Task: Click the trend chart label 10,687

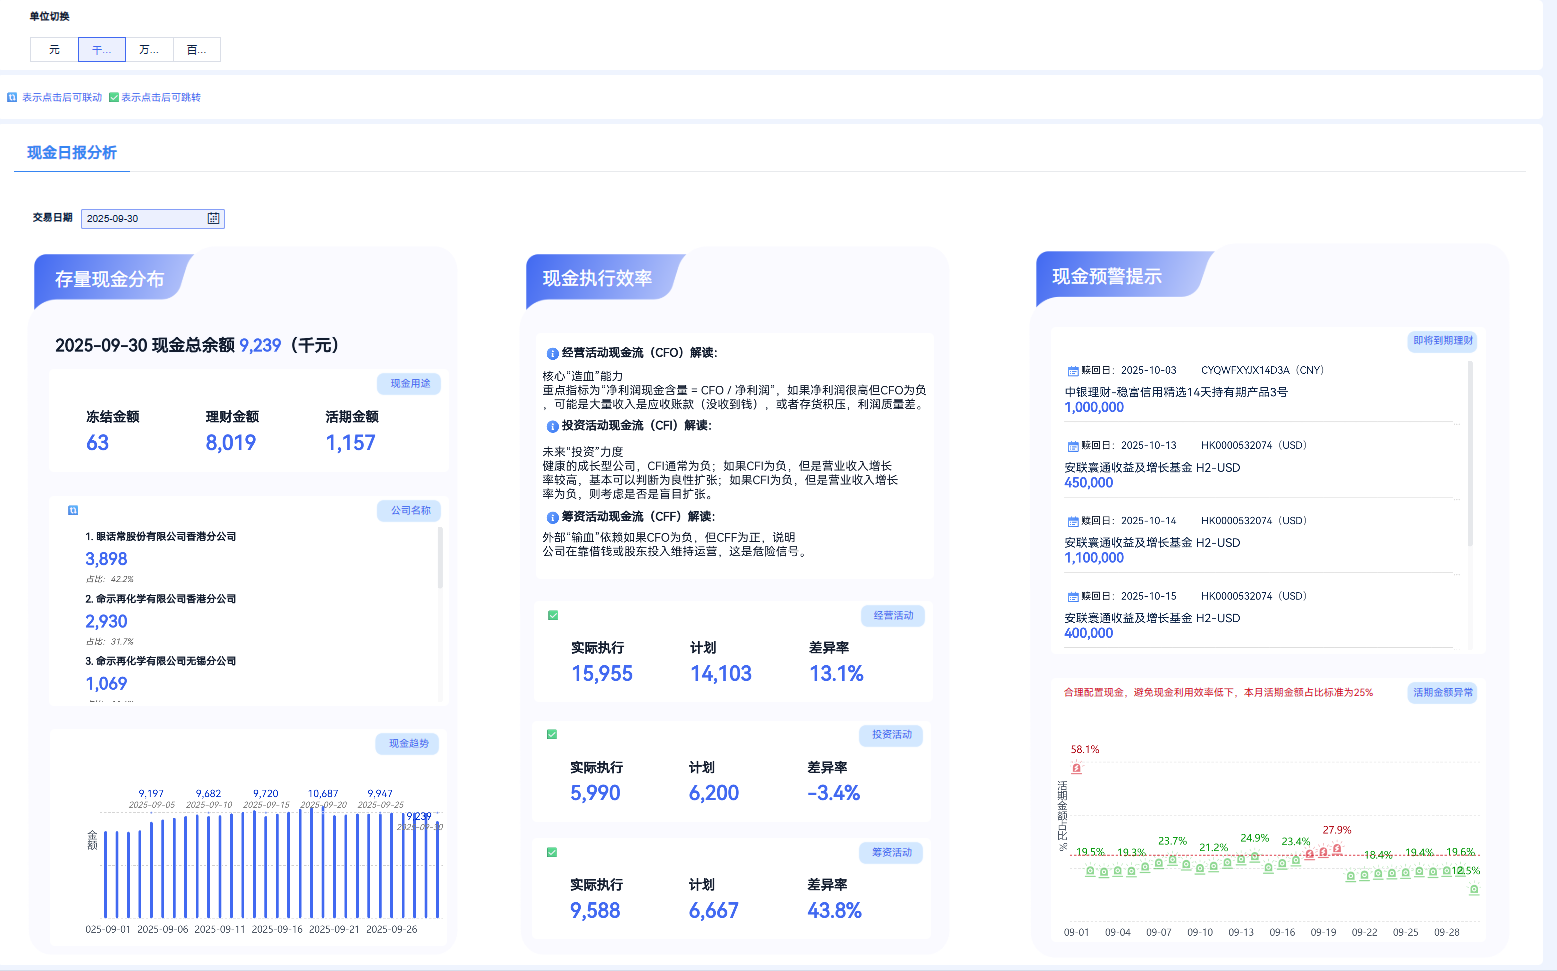Action: click(x=323, y=794)
